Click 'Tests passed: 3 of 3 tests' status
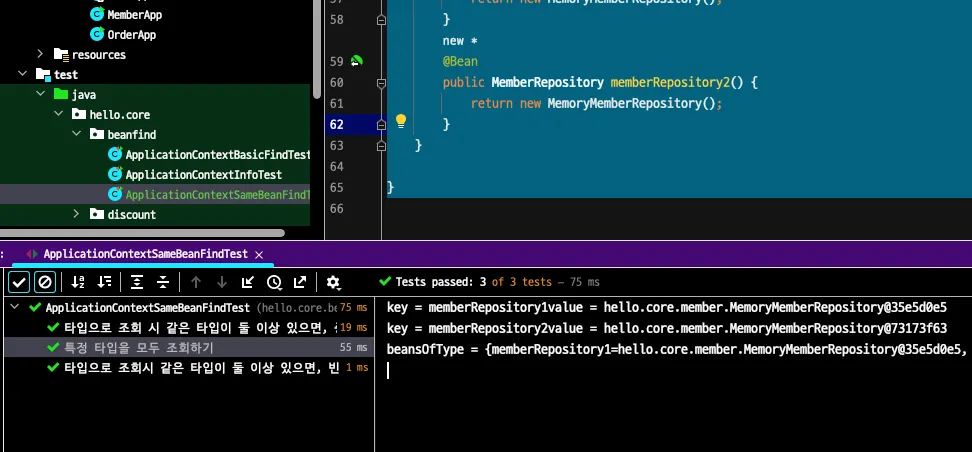The height and width of the screenshot is (452, 972). (x=474, y=282)
